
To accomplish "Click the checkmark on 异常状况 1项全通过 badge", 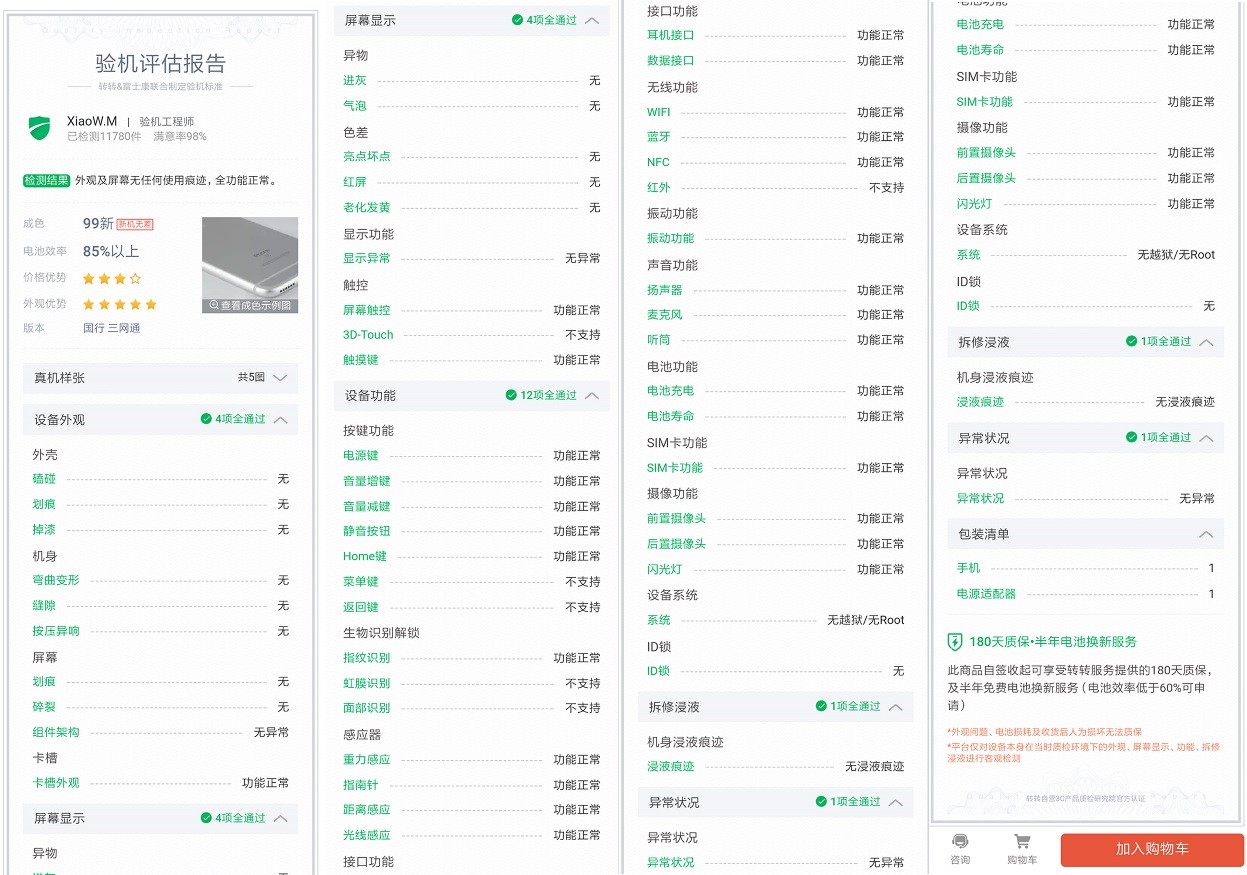I will pyautogui.click(x=1133, y=438).
